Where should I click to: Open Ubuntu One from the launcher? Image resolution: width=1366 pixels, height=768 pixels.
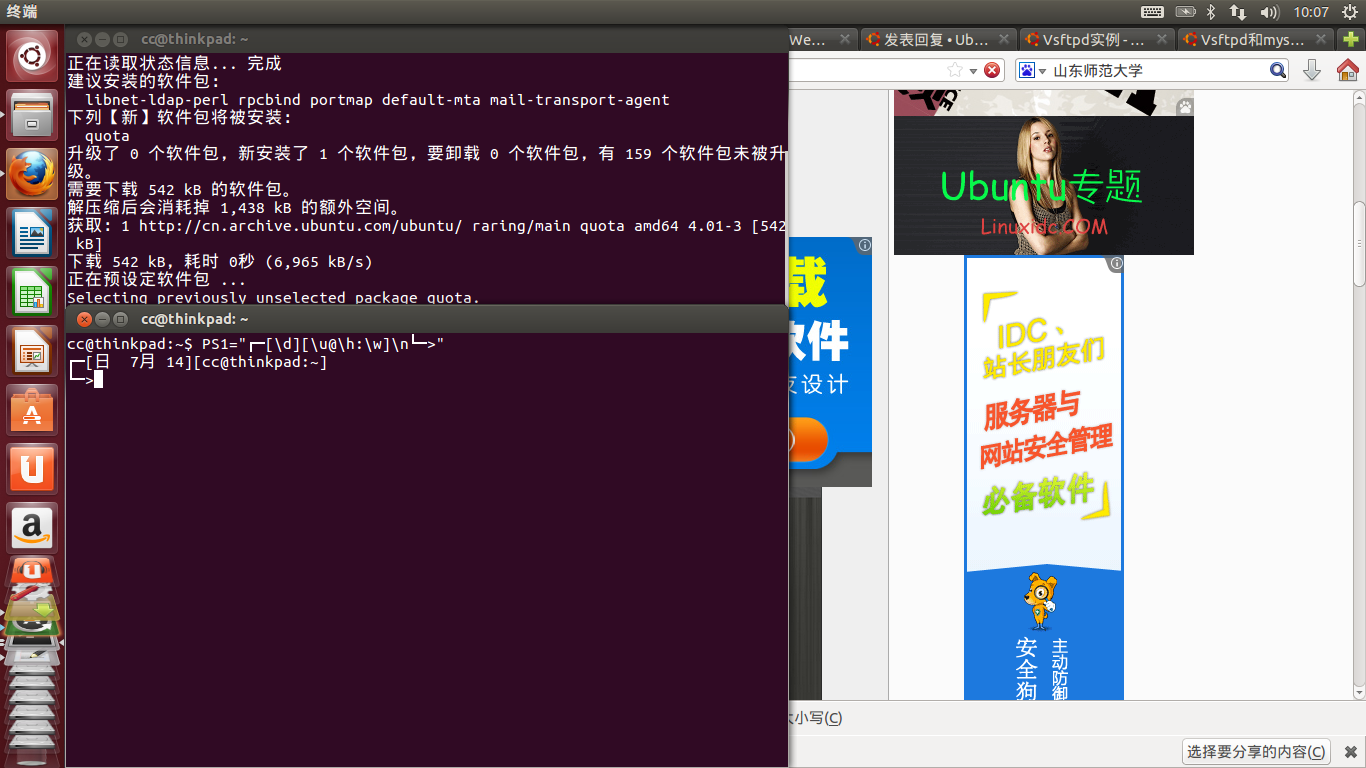[33, 469]
